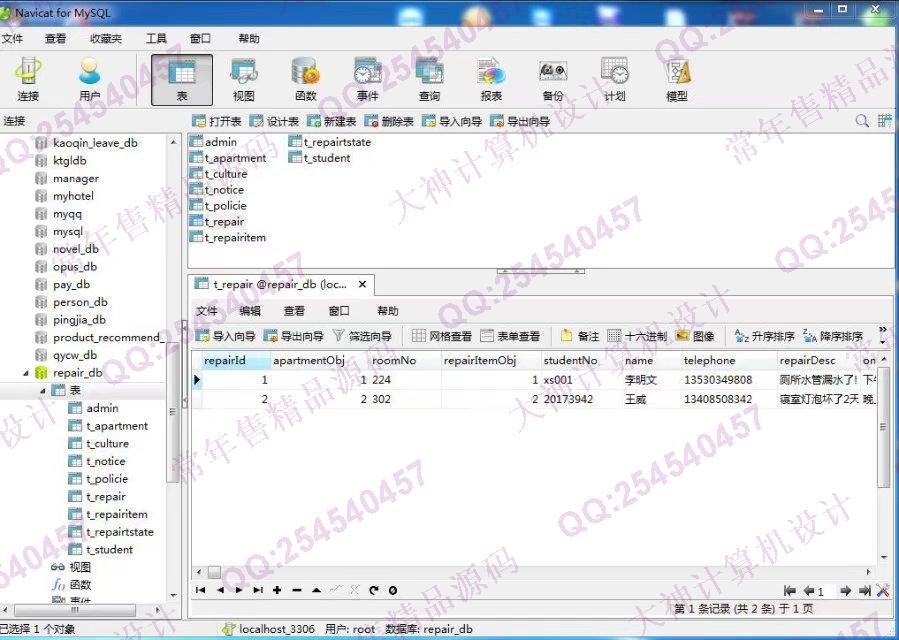
Task: Open the 计划 (Schedule) toolbar icon
Action: tap(615, 80)
